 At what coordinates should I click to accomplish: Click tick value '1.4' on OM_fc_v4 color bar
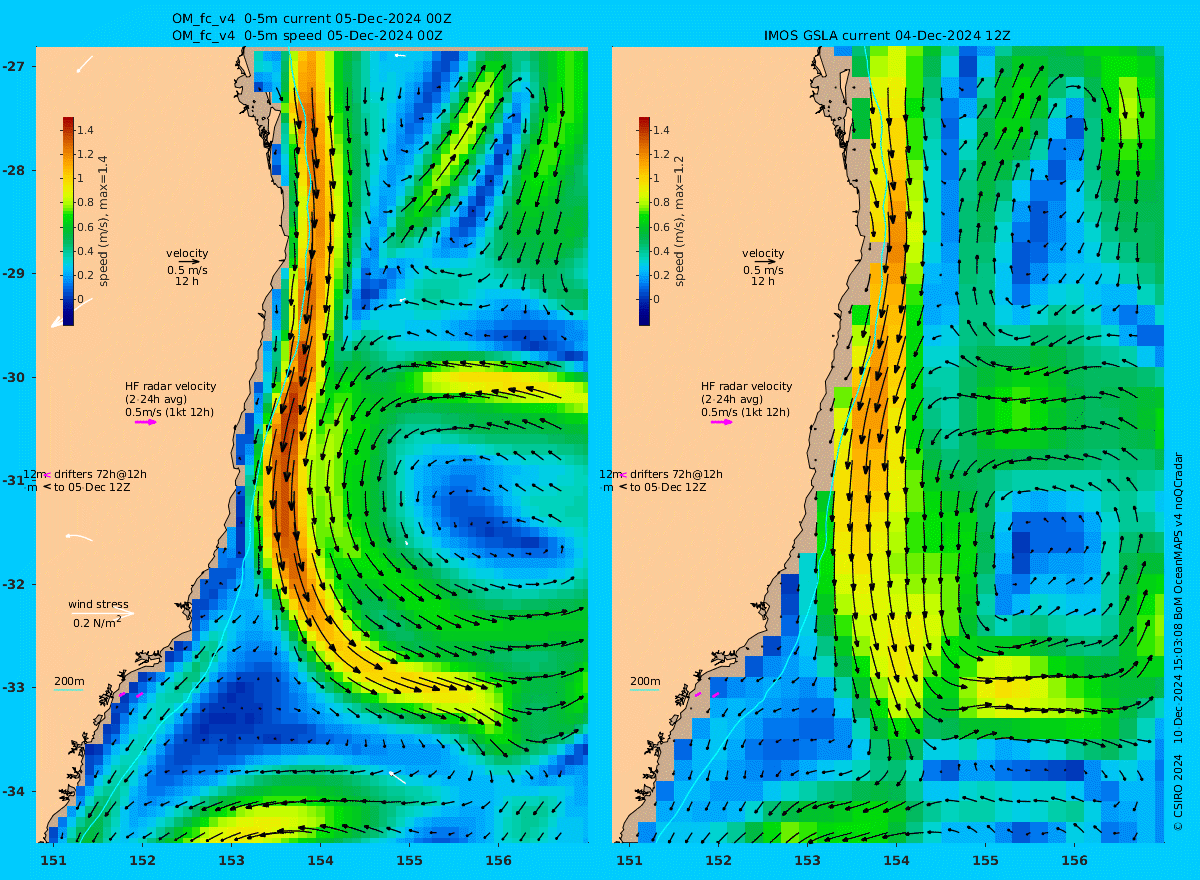coord(85,130)
